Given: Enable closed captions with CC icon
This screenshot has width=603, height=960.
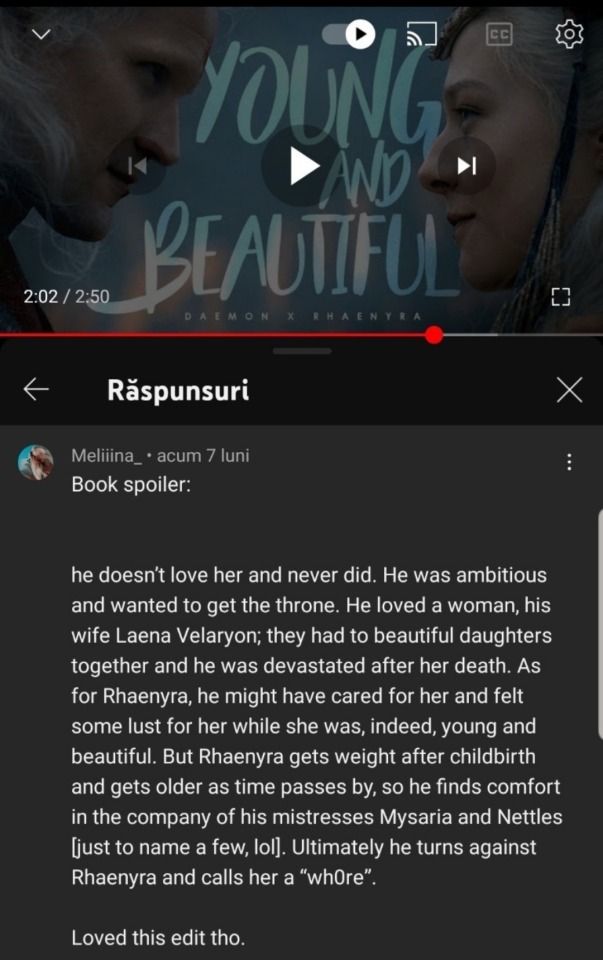Looking at the screenshot, I should (x=499, y=34).
